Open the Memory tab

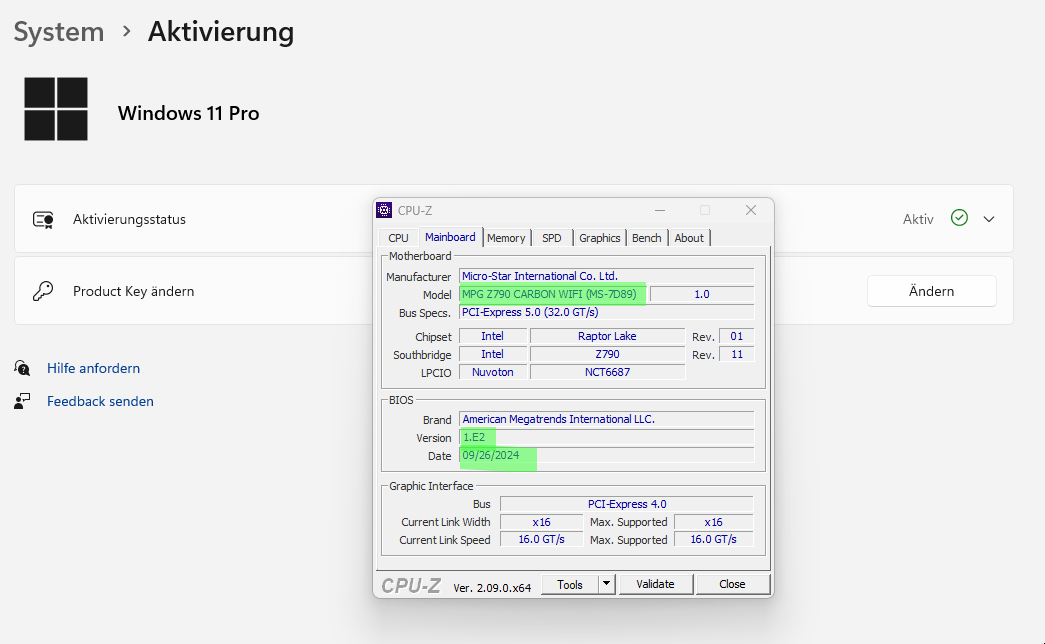[x=506, y=238]
